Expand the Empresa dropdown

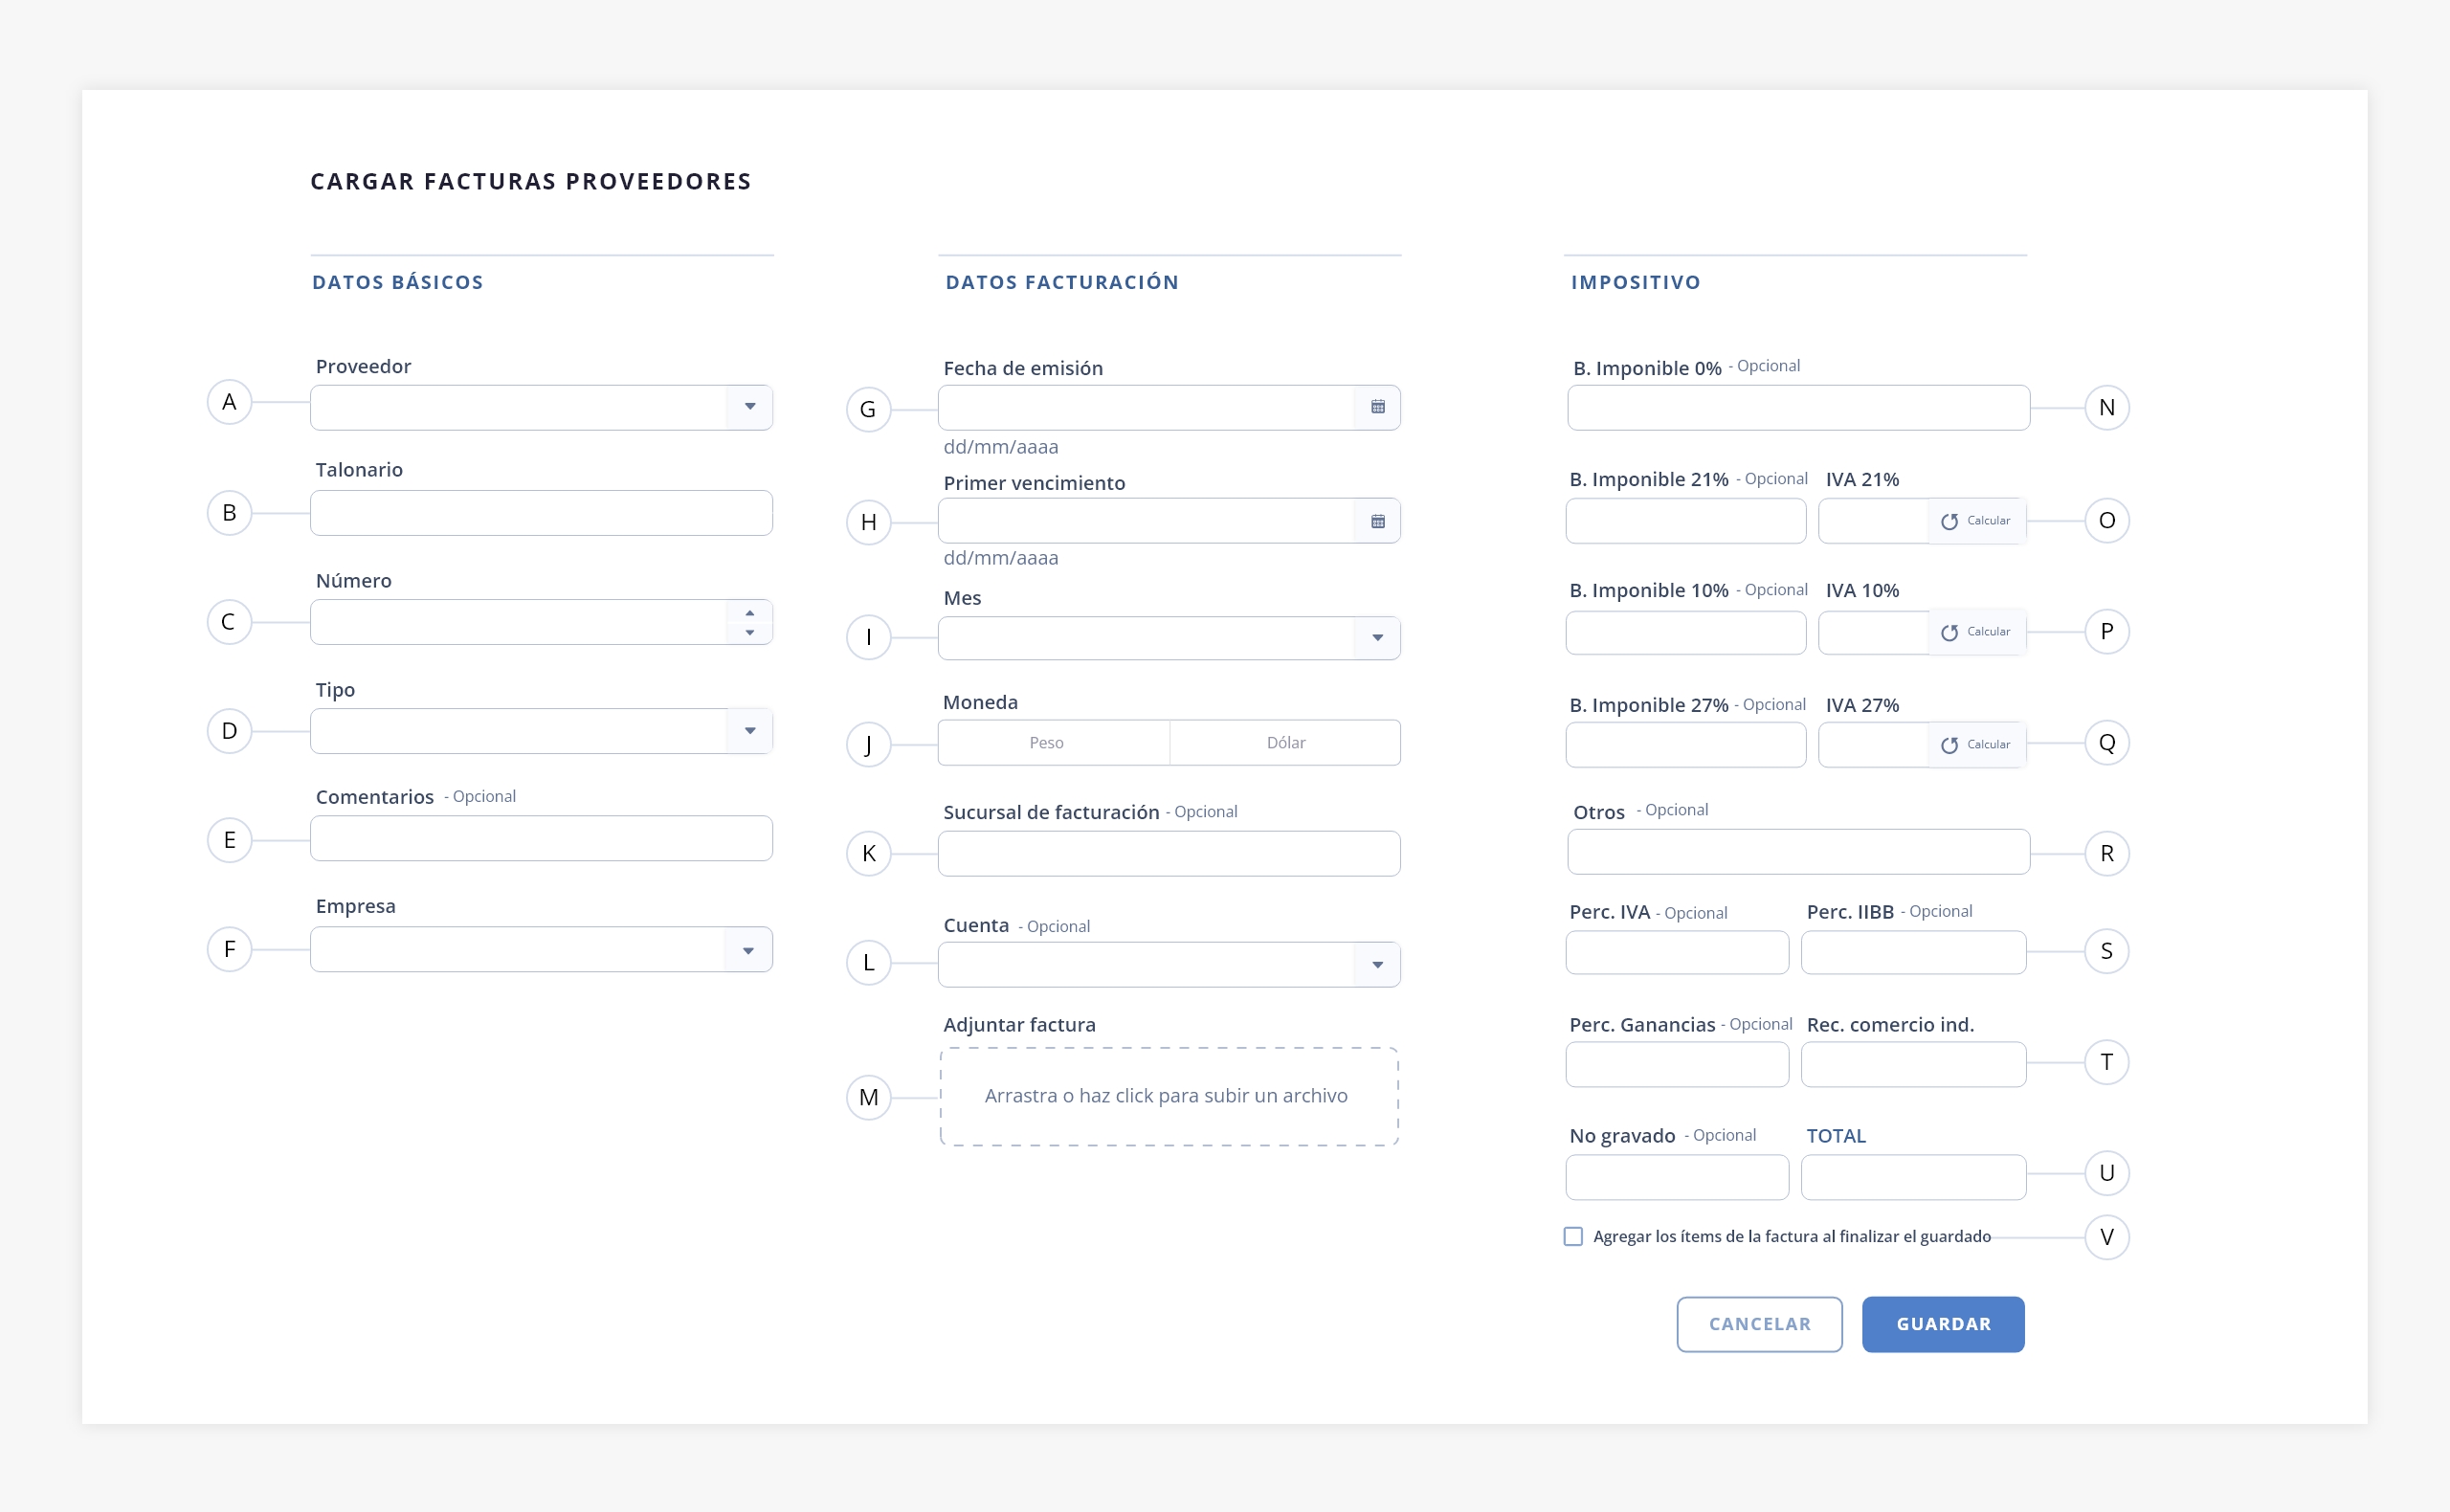click(748, 950)
